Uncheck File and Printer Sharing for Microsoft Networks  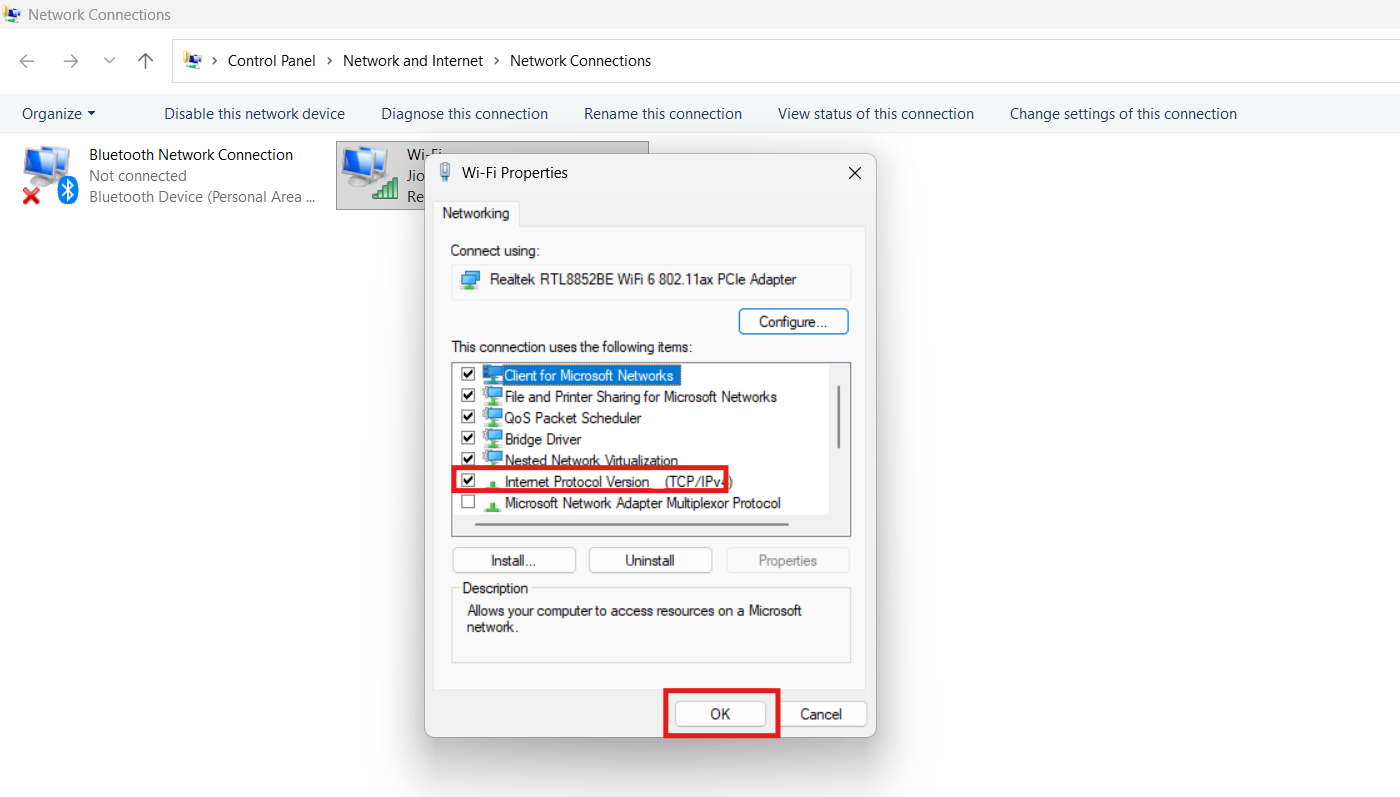[x=467, y=396]
